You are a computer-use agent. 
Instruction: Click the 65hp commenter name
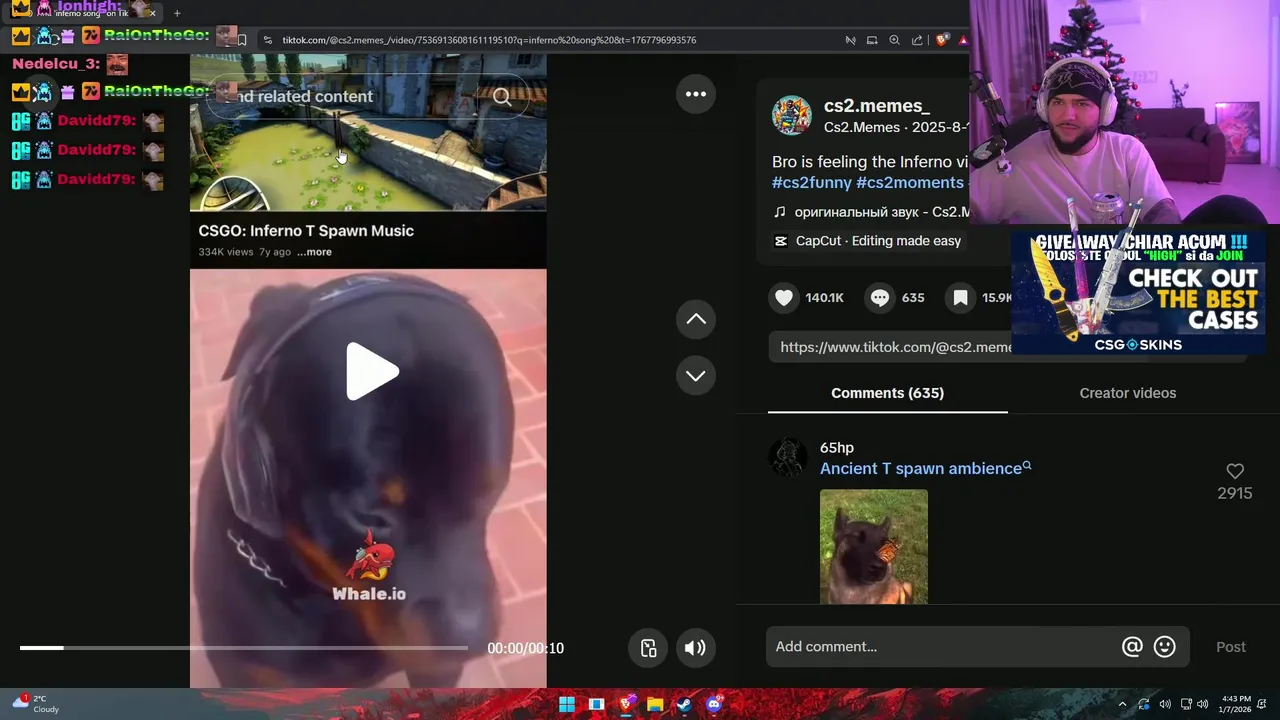pyautogui.click(x=837, y=447)
